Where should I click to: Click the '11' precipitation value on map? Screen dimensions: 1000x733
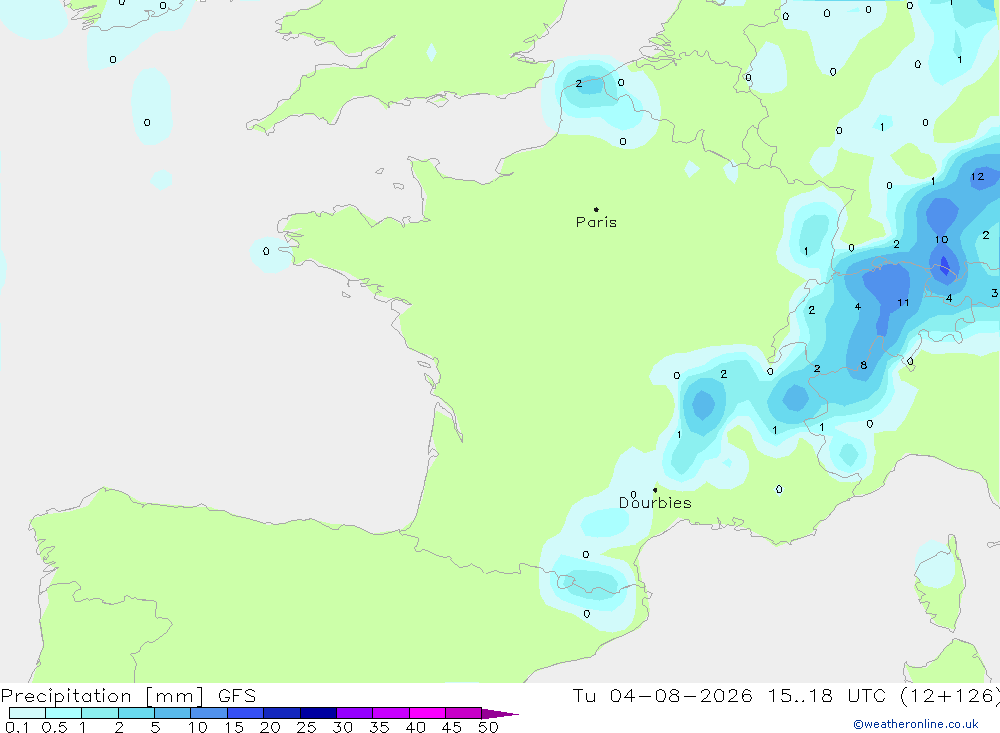903,302
